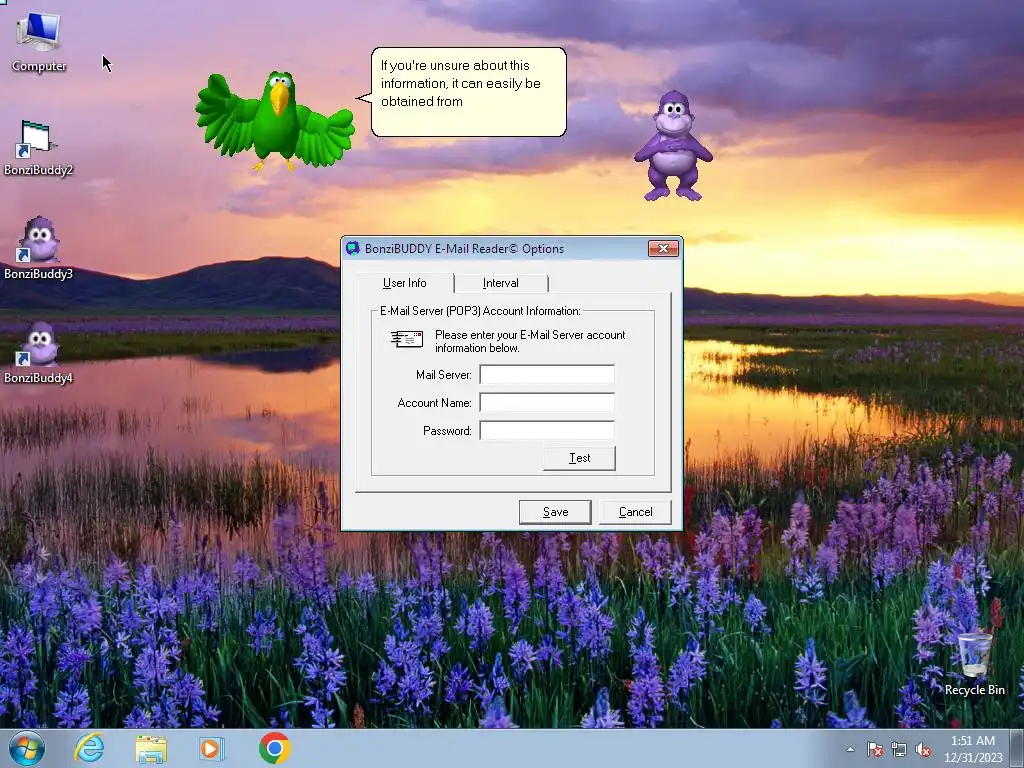This screenshot has height=768, width=1024.
Task: Launch Internet Explorer from taskbar
Action: coord(89,748)
